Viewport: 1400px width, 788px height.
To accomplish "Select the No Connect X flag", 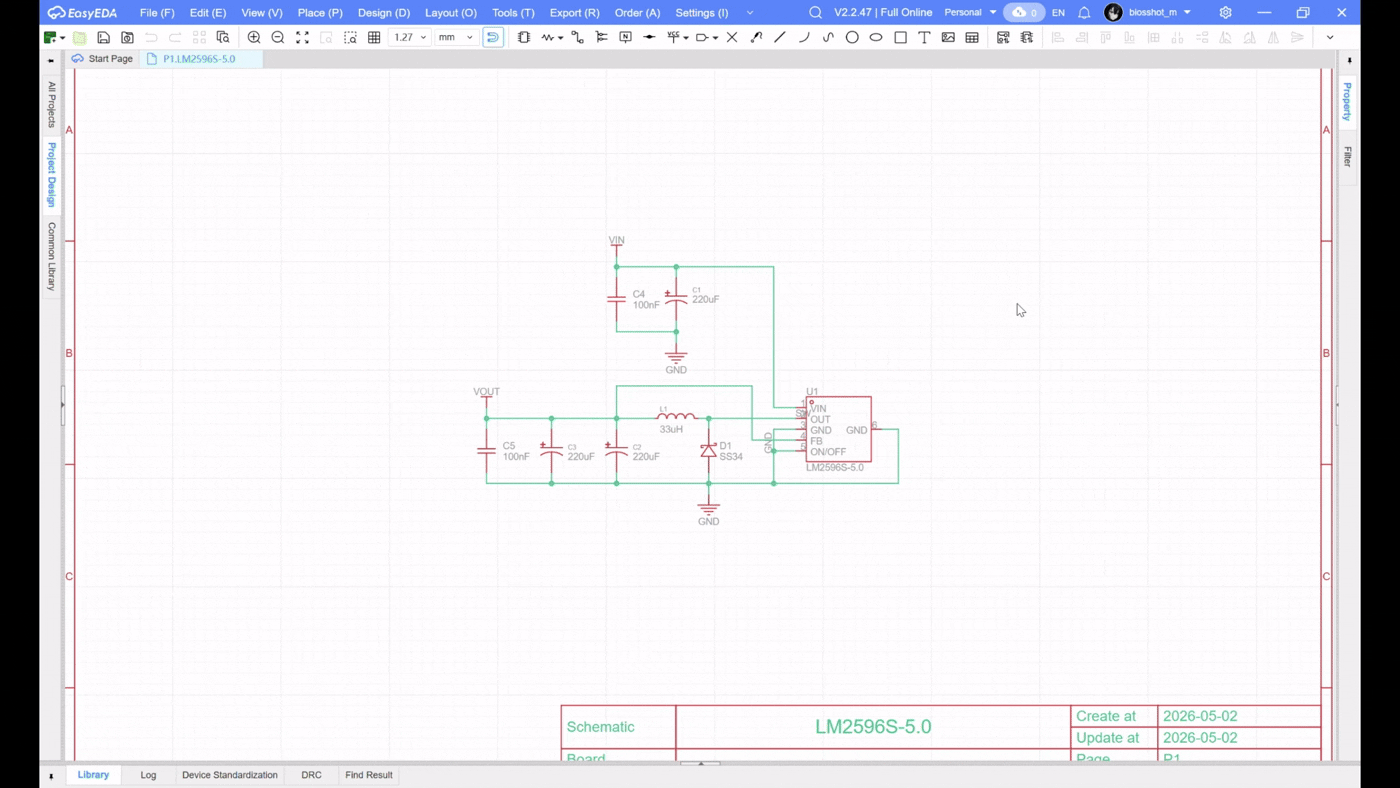I will [732, 37].
